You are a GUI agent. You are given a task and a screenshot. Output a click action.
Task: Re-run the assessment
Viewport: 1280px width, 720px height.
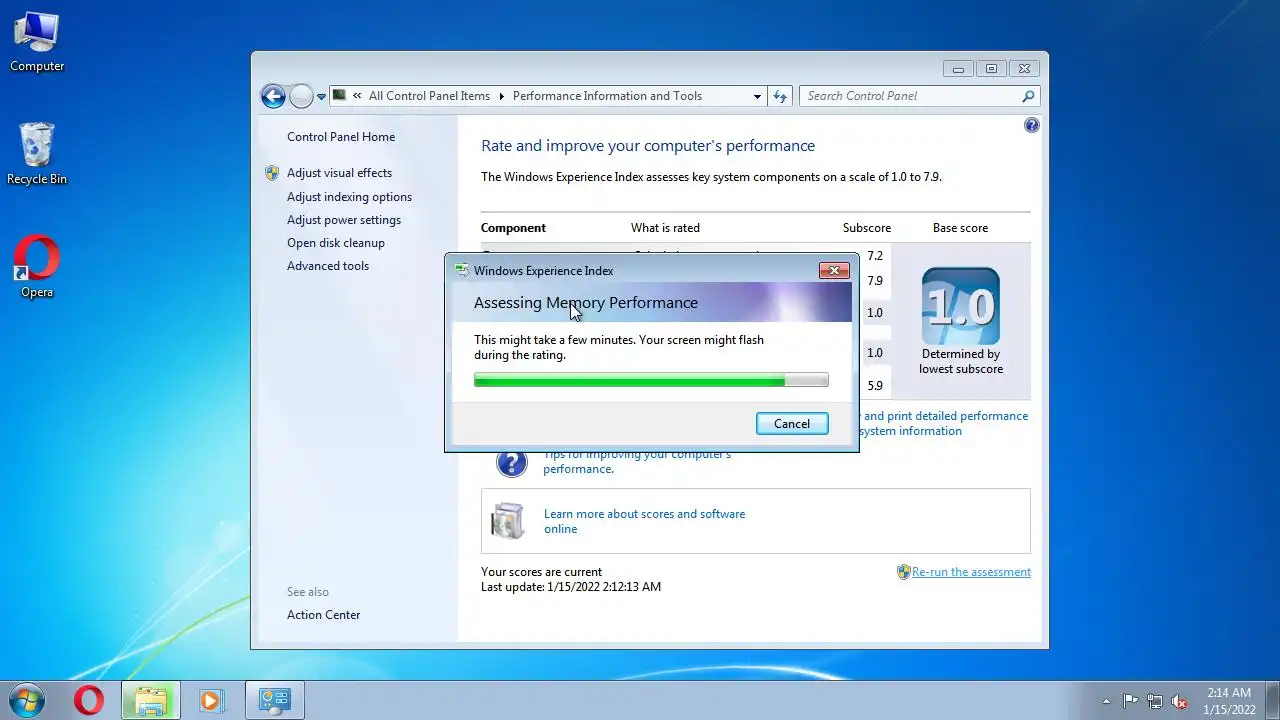(x=971, y=572)
